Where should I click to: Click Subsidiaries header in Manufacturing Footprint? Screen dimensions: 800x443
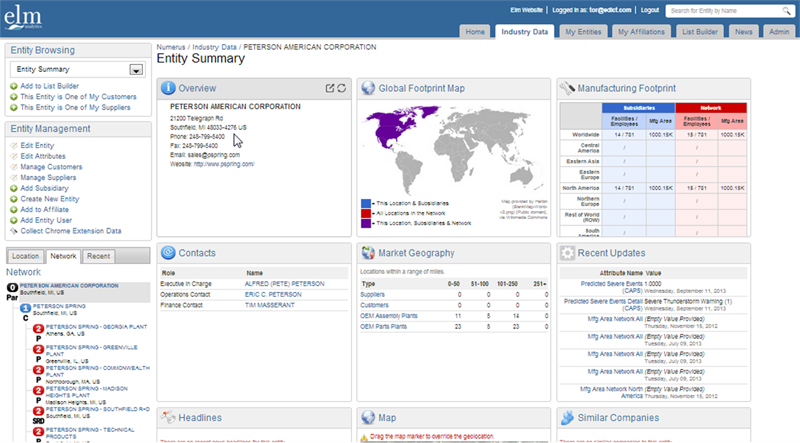(x=639, y=108)
